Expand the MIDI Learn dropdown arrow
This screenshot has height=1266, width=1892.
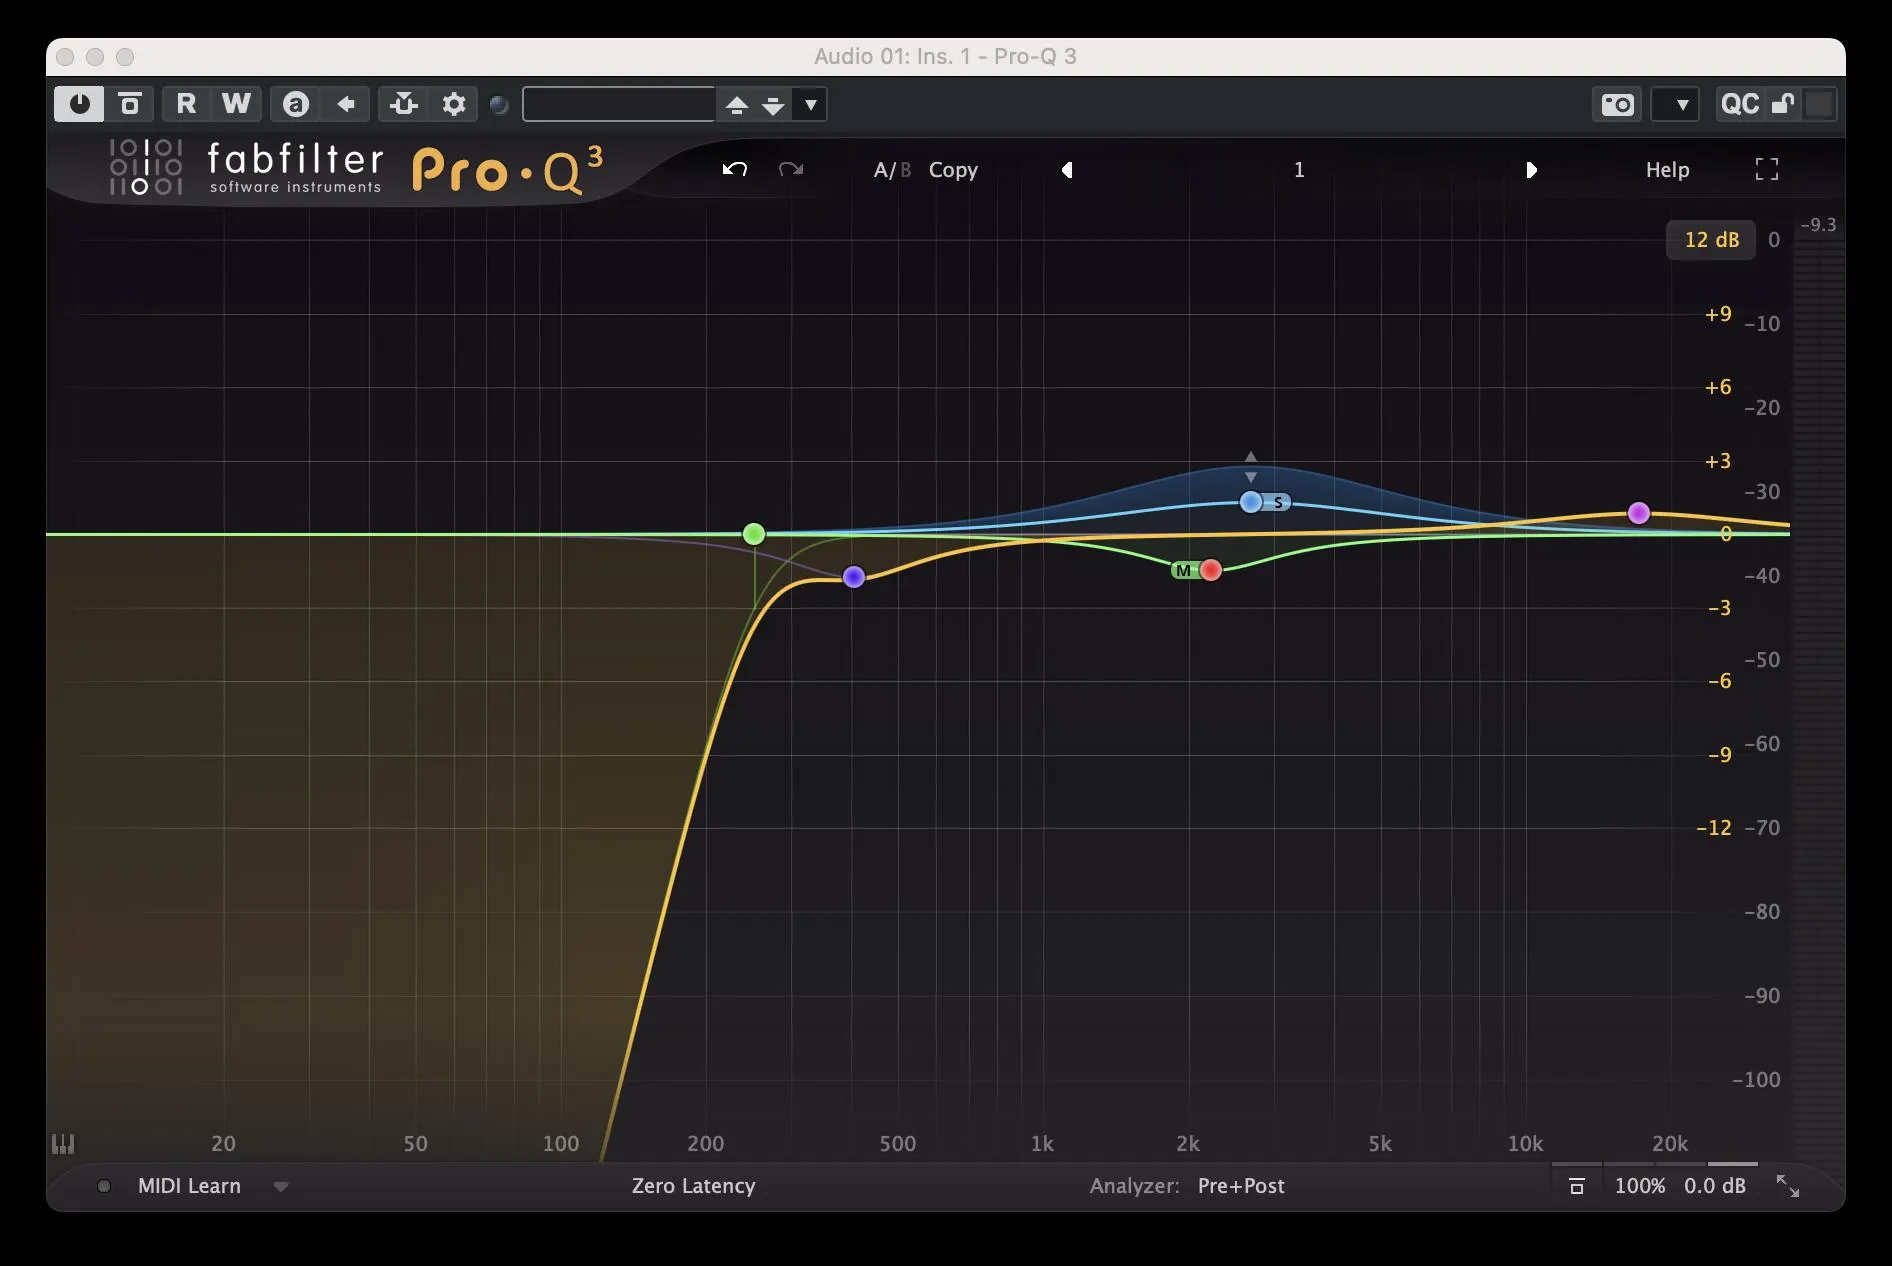click(x=281, y=1187)
